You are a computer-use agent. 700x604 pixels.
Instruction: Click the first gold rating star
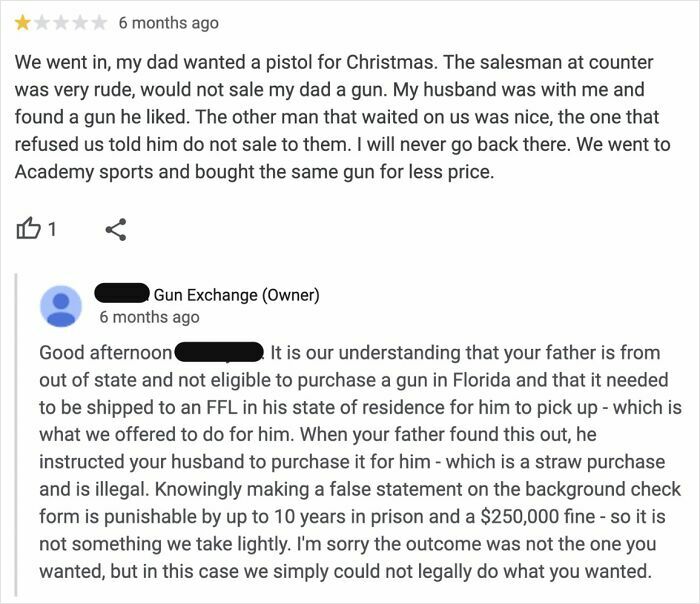pyautogui.click(x=22, y=20)
